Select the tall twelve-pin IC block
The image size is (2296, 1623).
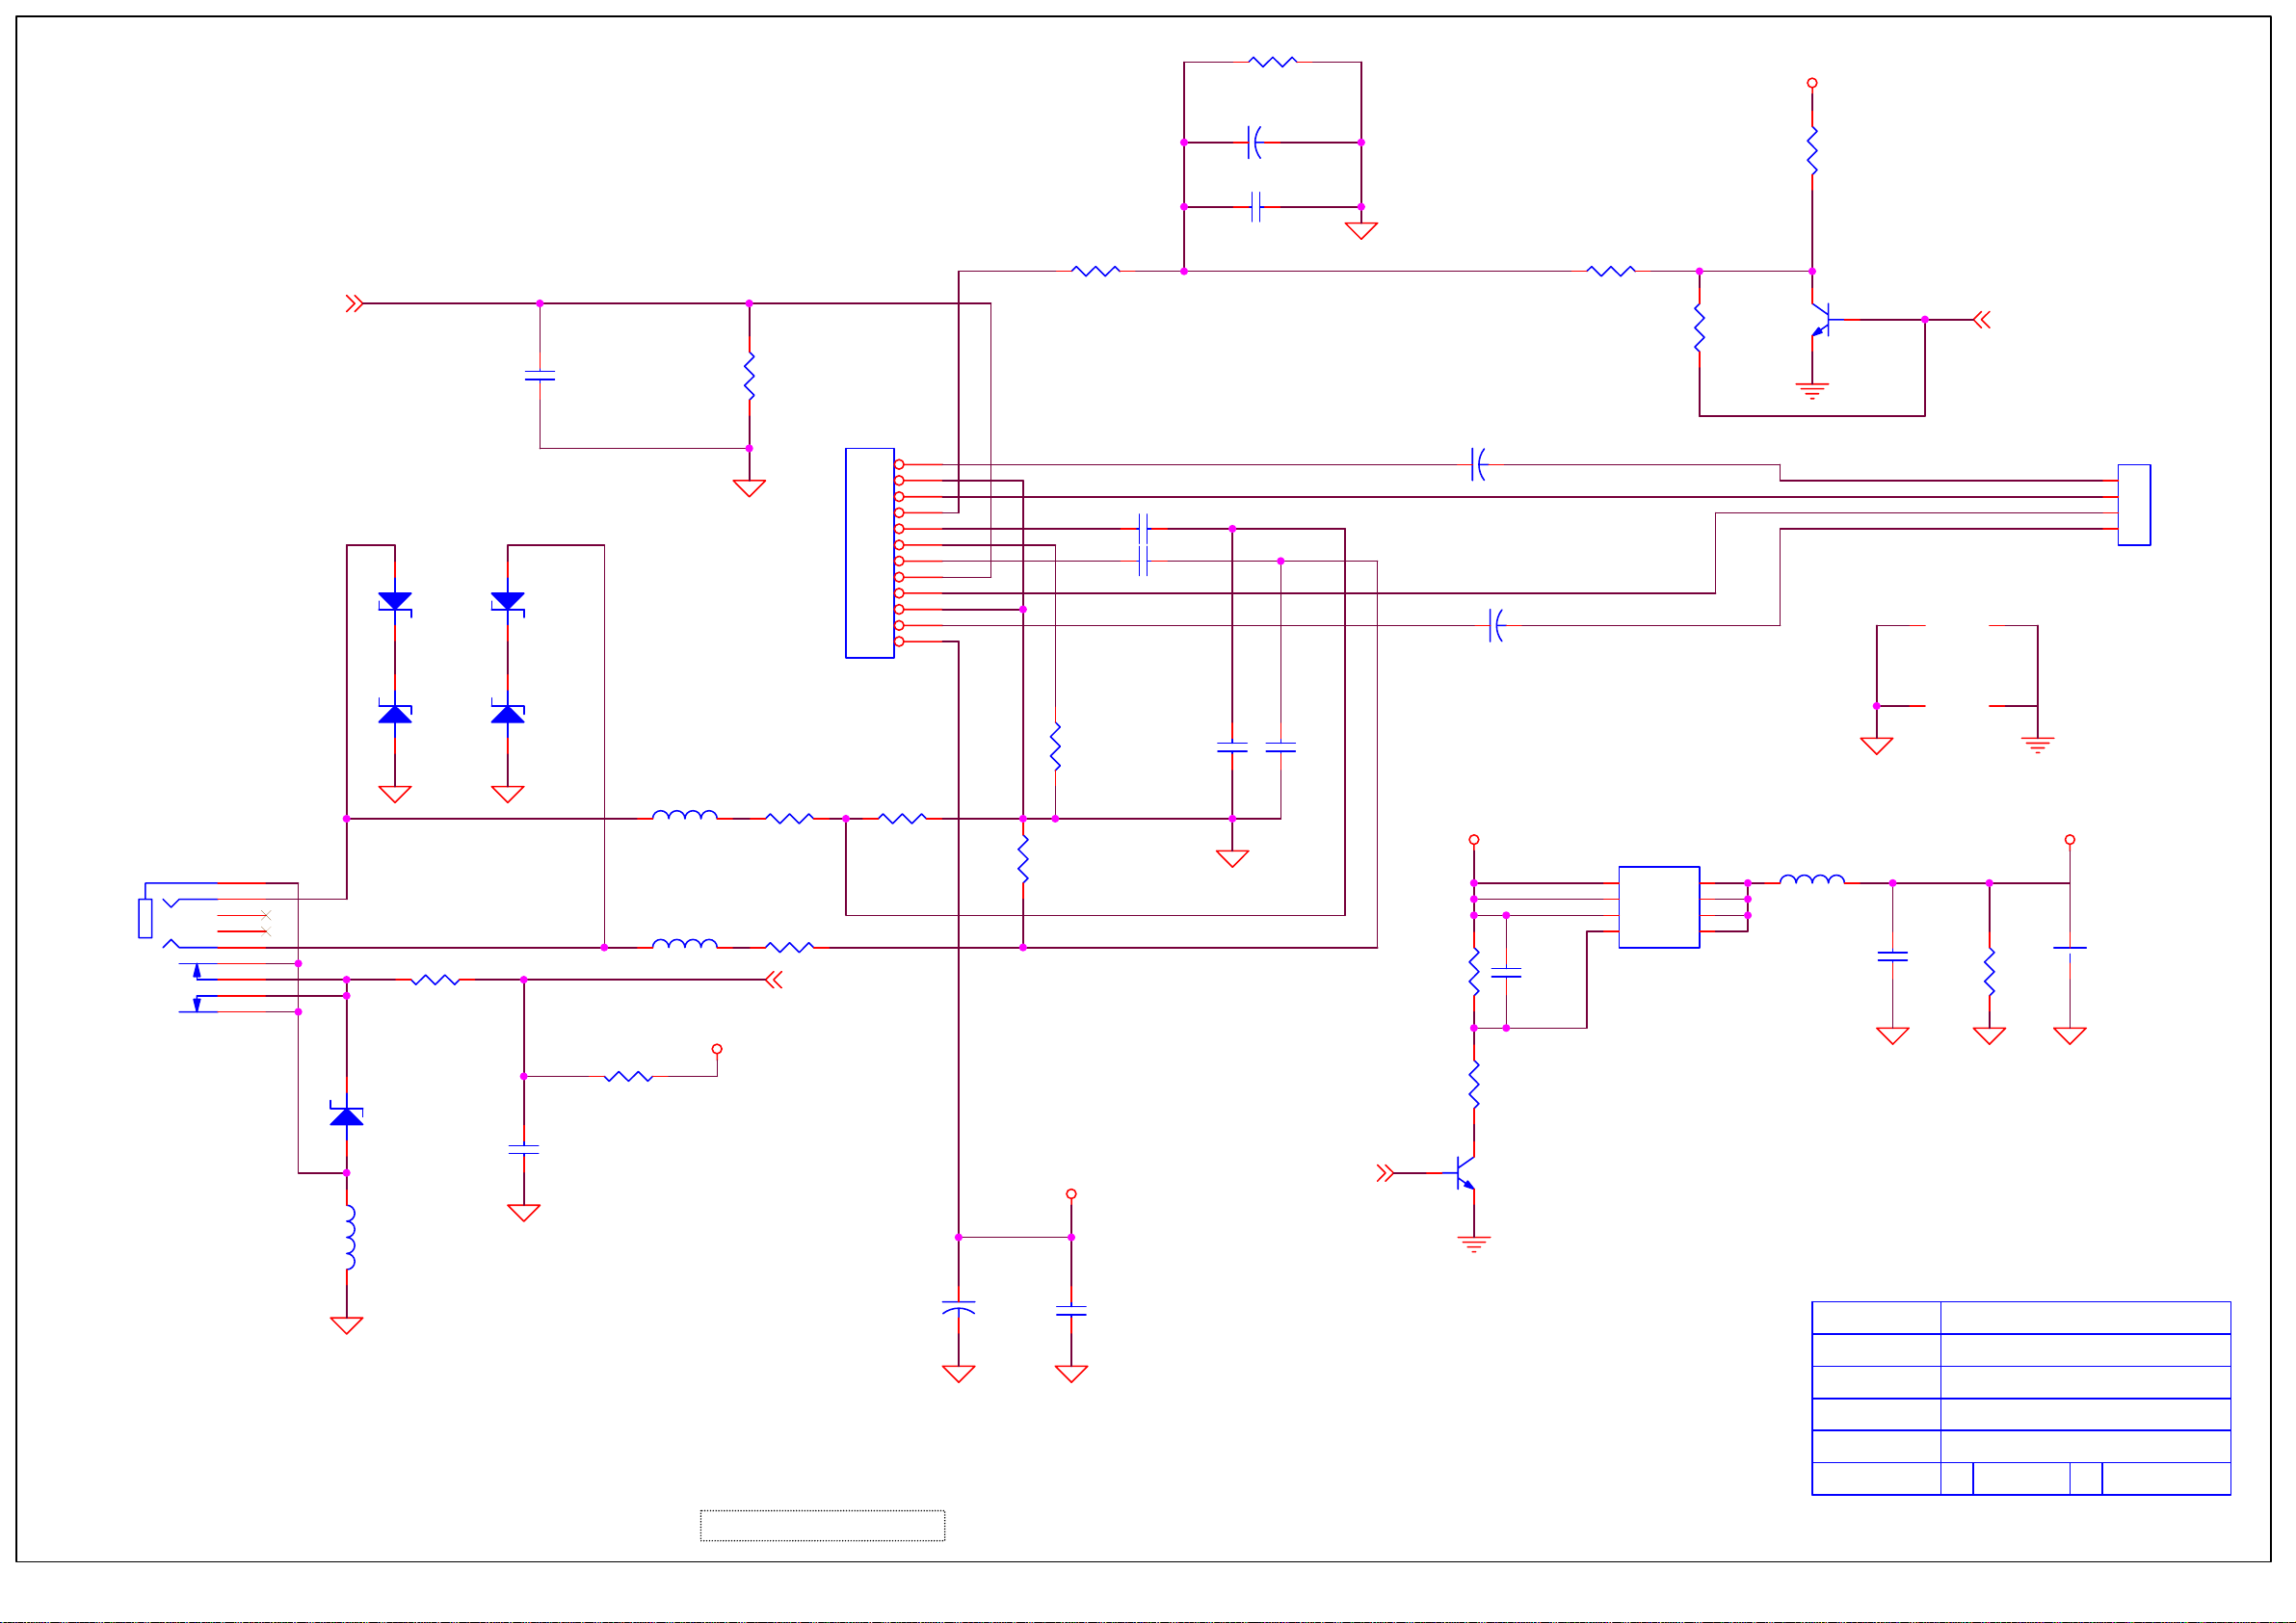tap(869, 553)
